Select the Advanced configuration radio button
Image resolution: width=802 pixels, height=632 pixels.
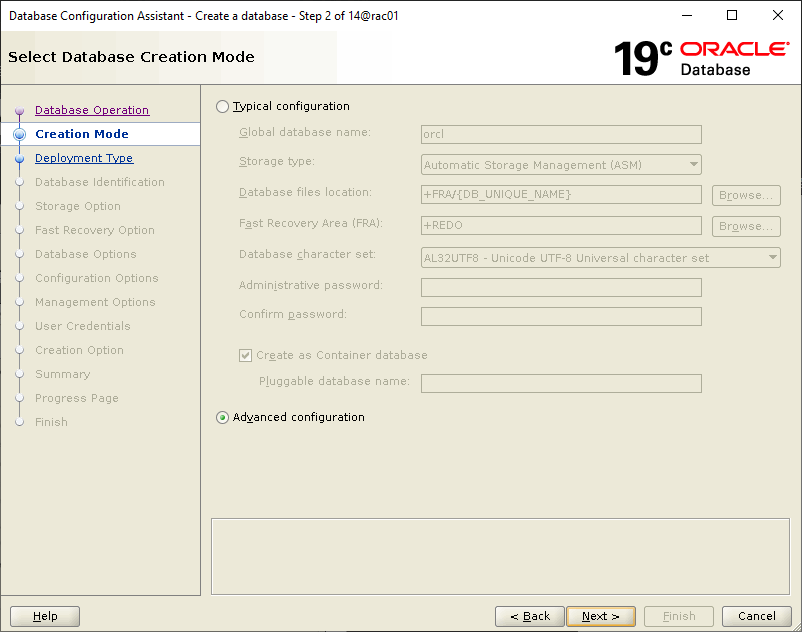[222, 418]
